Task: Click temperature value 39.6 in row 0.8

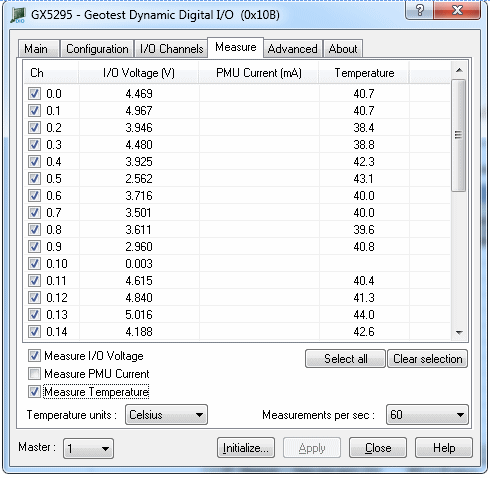Action: click(x=364, y=230)
